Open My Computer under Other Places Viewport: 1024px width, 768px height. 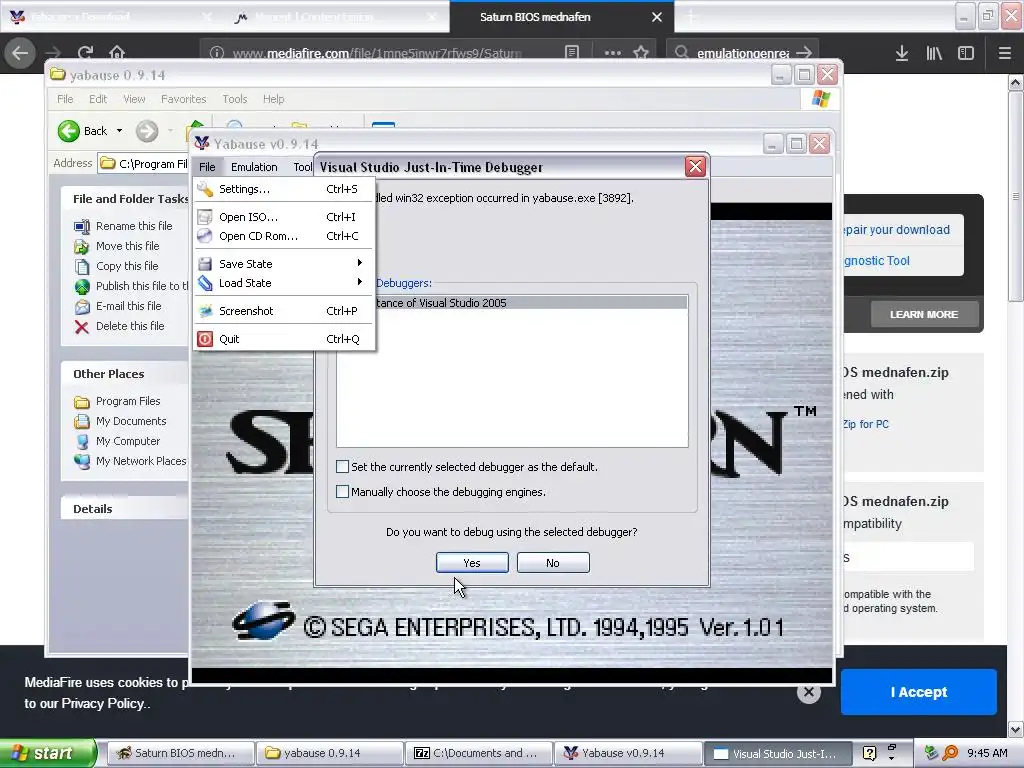click(128, 441)
